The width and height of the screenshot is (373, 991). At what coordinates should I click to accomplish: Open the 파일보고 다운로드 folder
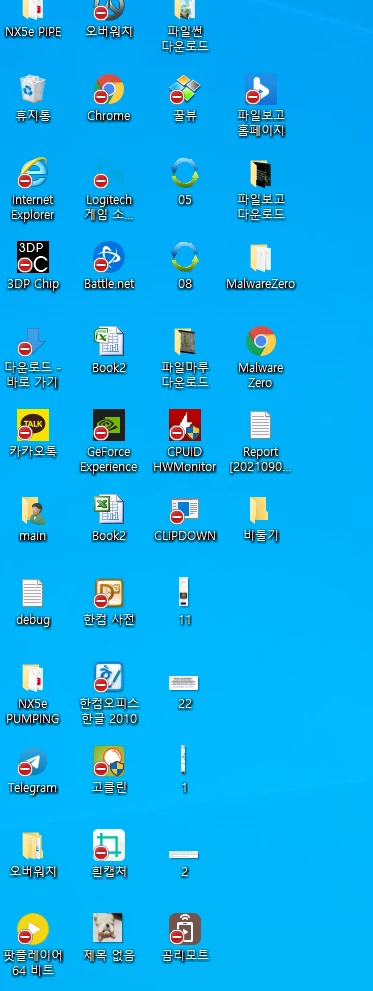260,173
